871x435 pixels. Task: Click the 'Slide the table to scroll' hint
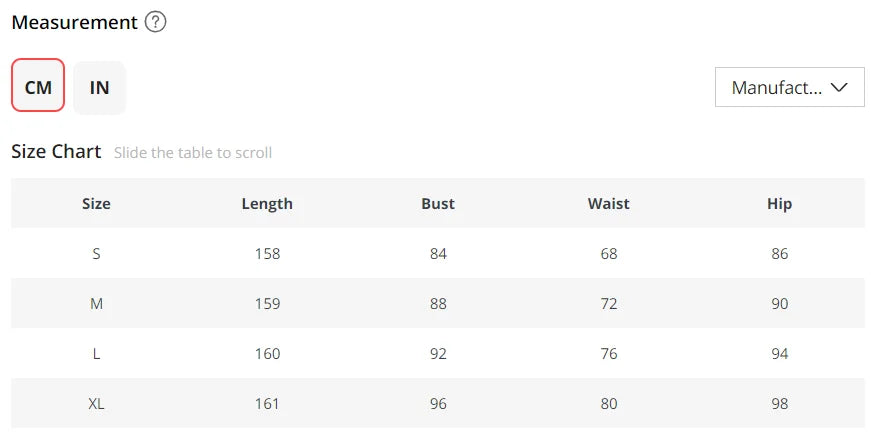[193, 153]
